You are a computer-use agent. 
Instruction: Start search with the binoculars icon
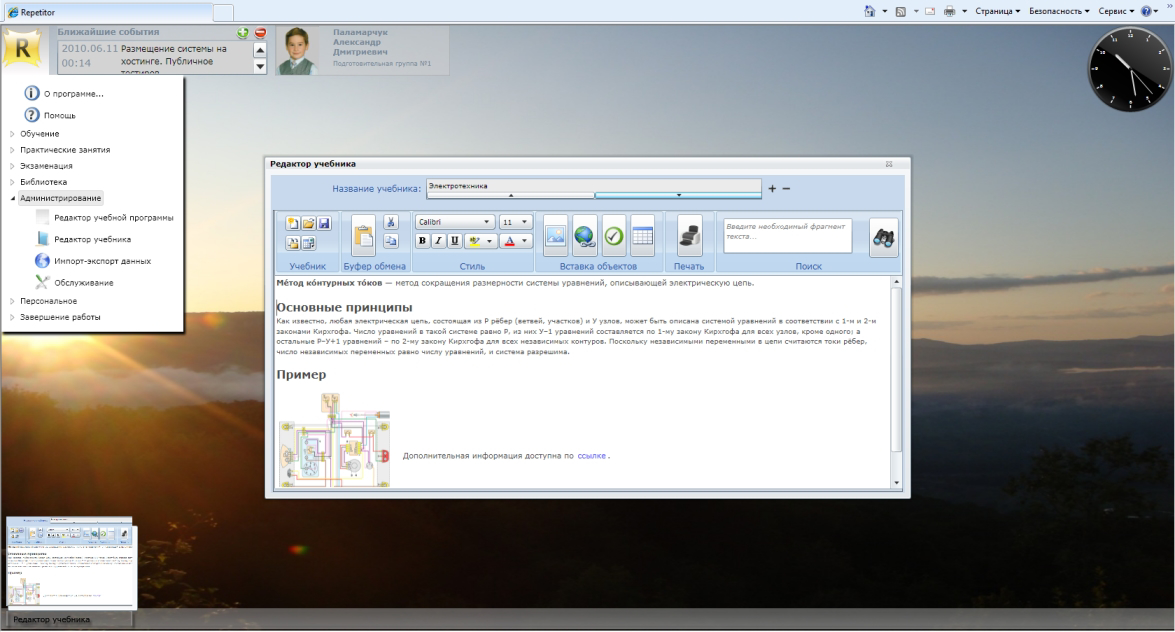tap(883, 237)
